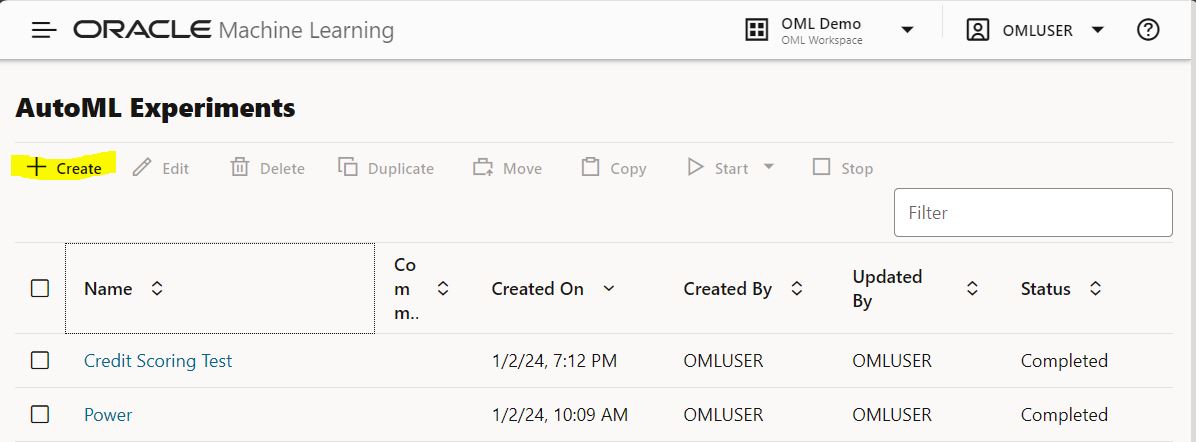Viewport: 1196px width, 442px height.
Task: Click the OML Demo workspace grid icon
Action: 758,30
